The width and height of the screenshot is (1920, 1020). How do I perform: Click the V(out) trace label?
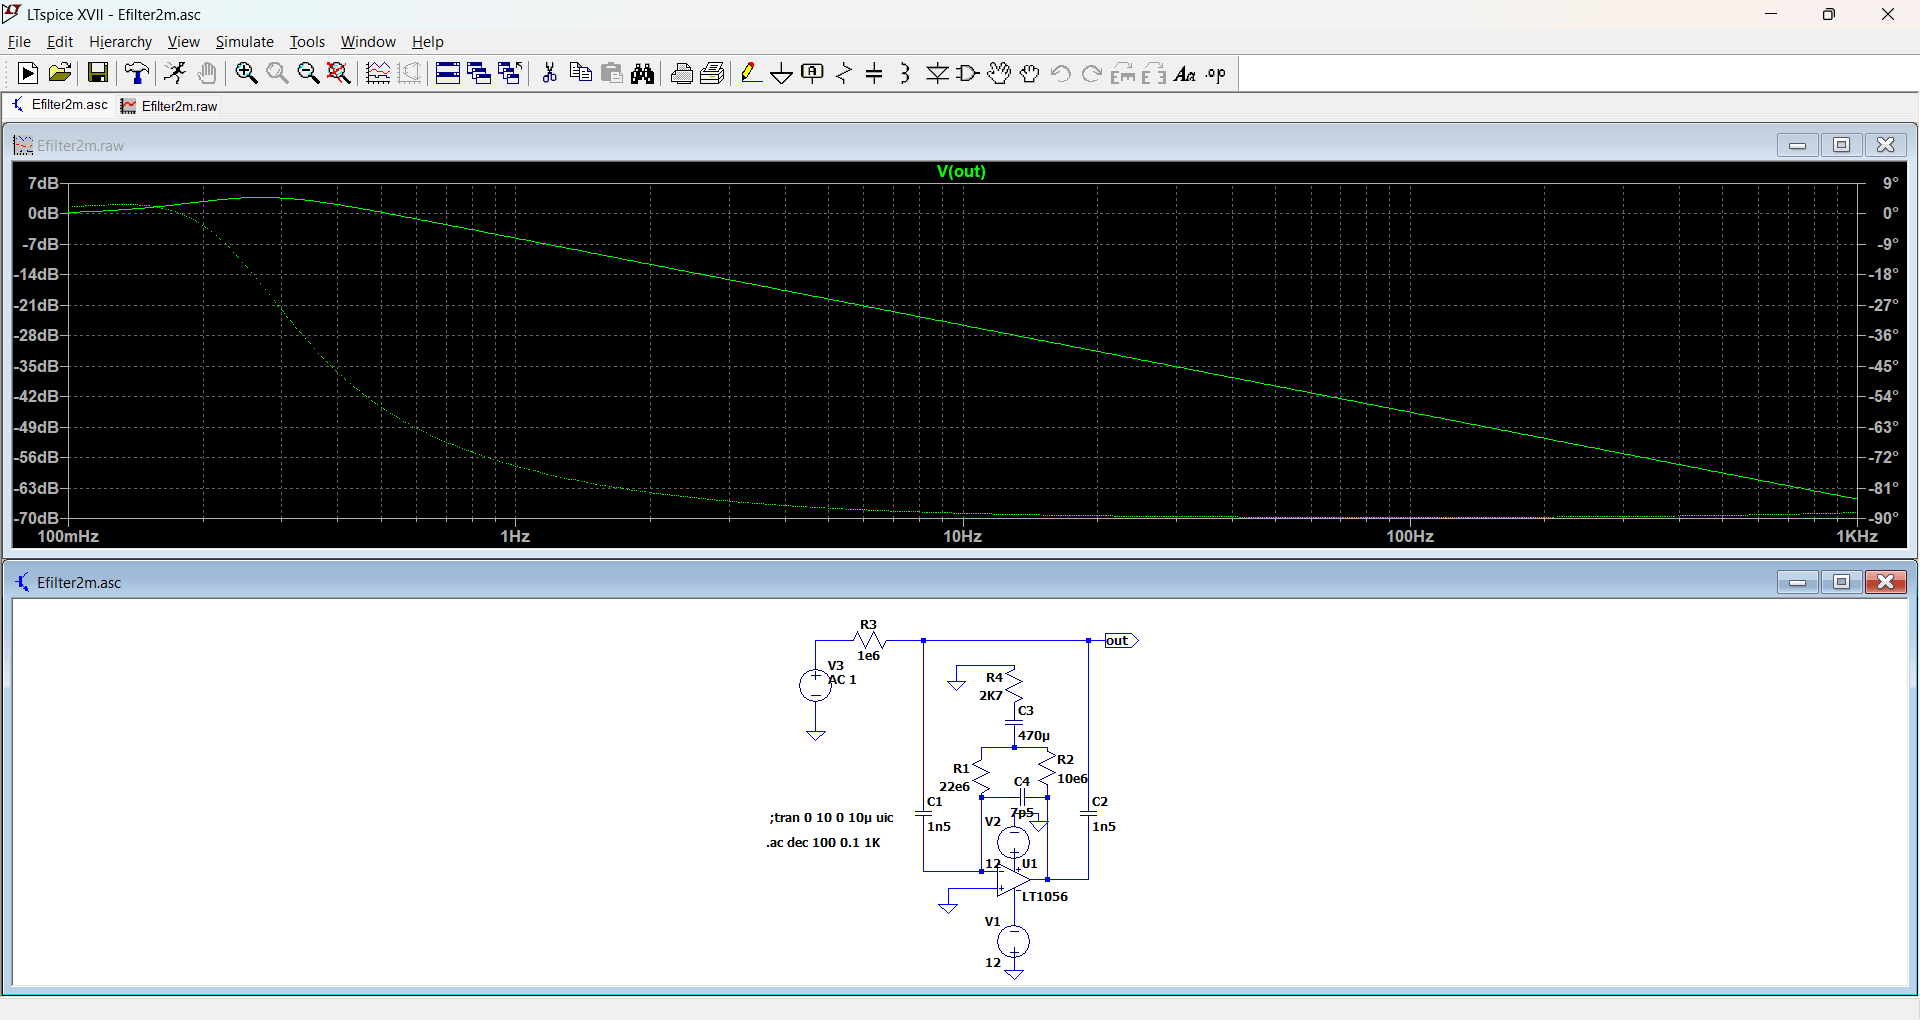961,172
